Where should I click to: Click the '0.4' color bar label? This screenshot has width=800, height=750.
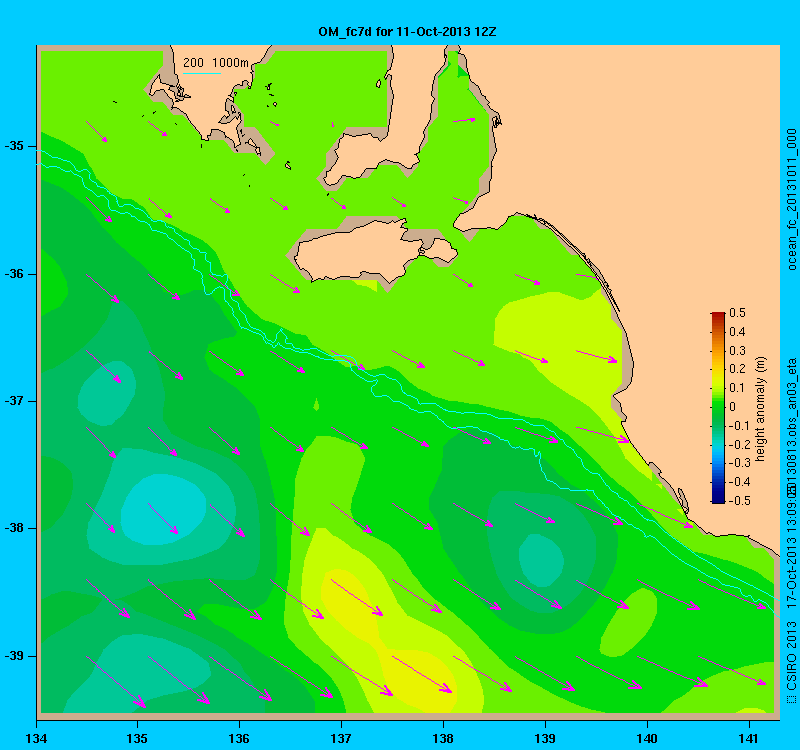(x=737, y=332)
